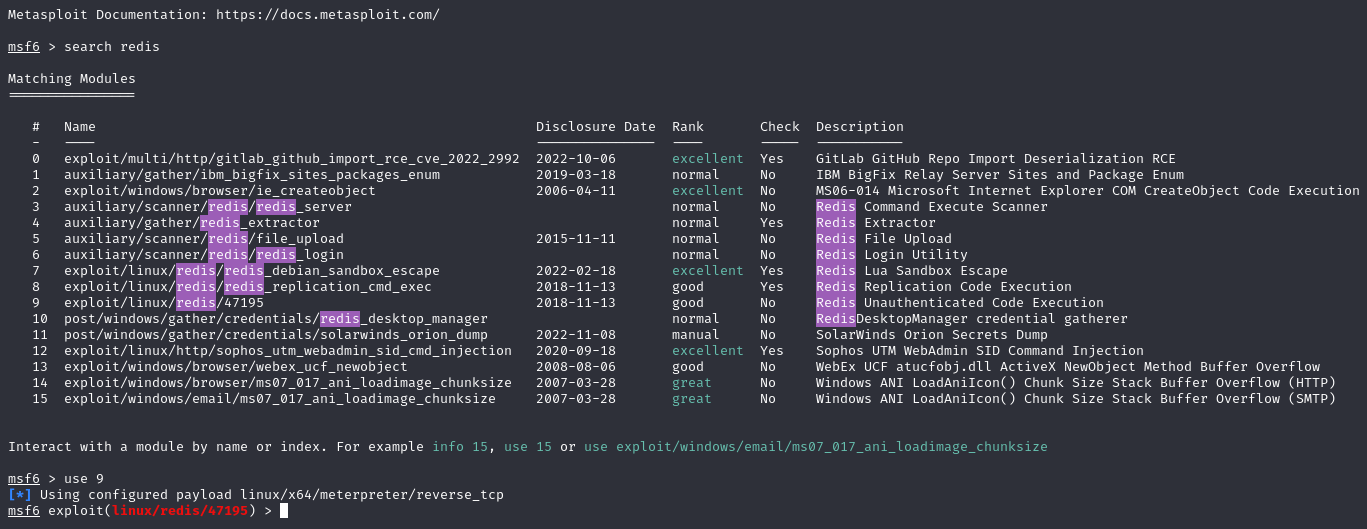The height and width of the screenshot is (529, 1367).
Task: Click the auxiliary/gather/redis_extractor module row
Action: click(x=192, y=223)
